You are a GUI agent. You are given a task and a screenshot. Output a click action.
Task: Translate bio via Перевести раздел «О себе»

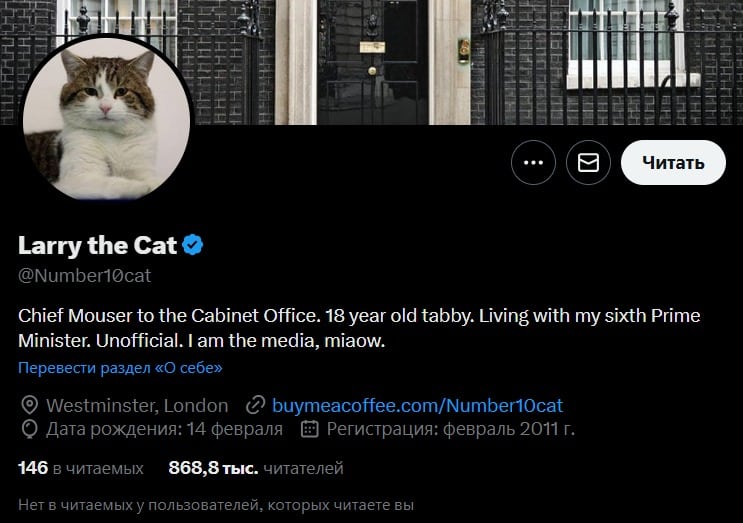(x=120, y=368)
